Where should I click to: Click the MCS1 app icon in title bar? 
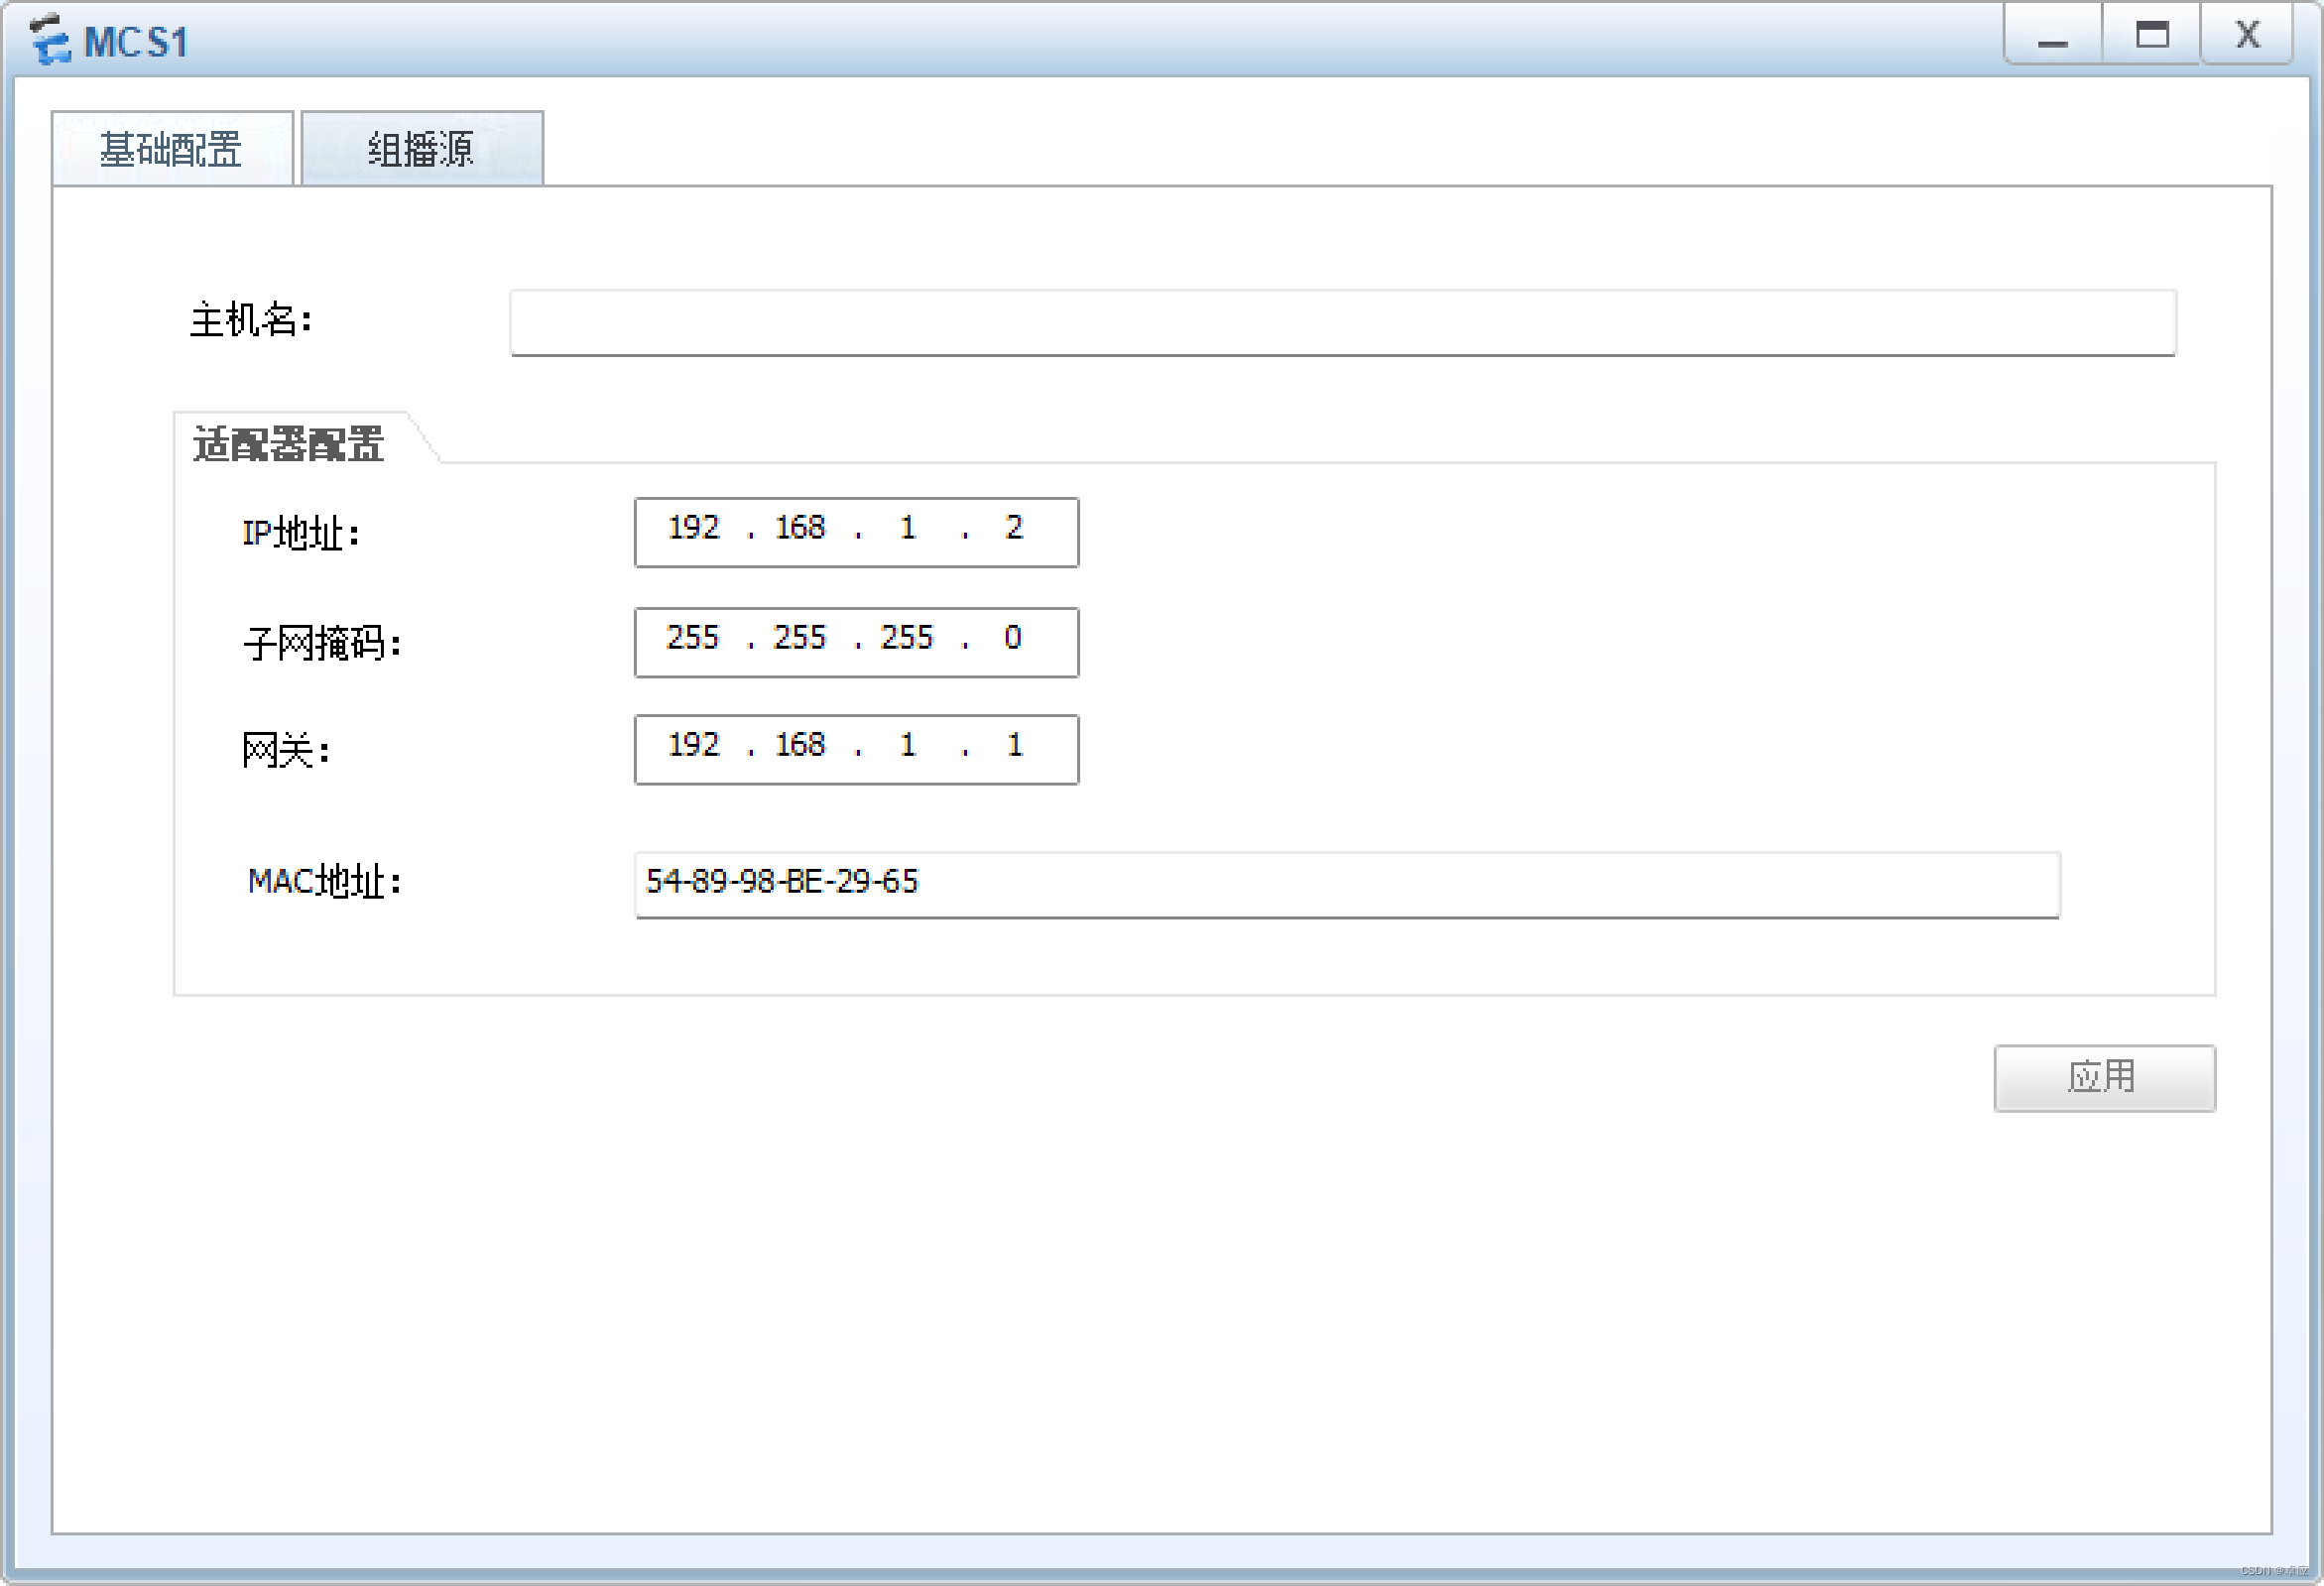coord(49,40)
